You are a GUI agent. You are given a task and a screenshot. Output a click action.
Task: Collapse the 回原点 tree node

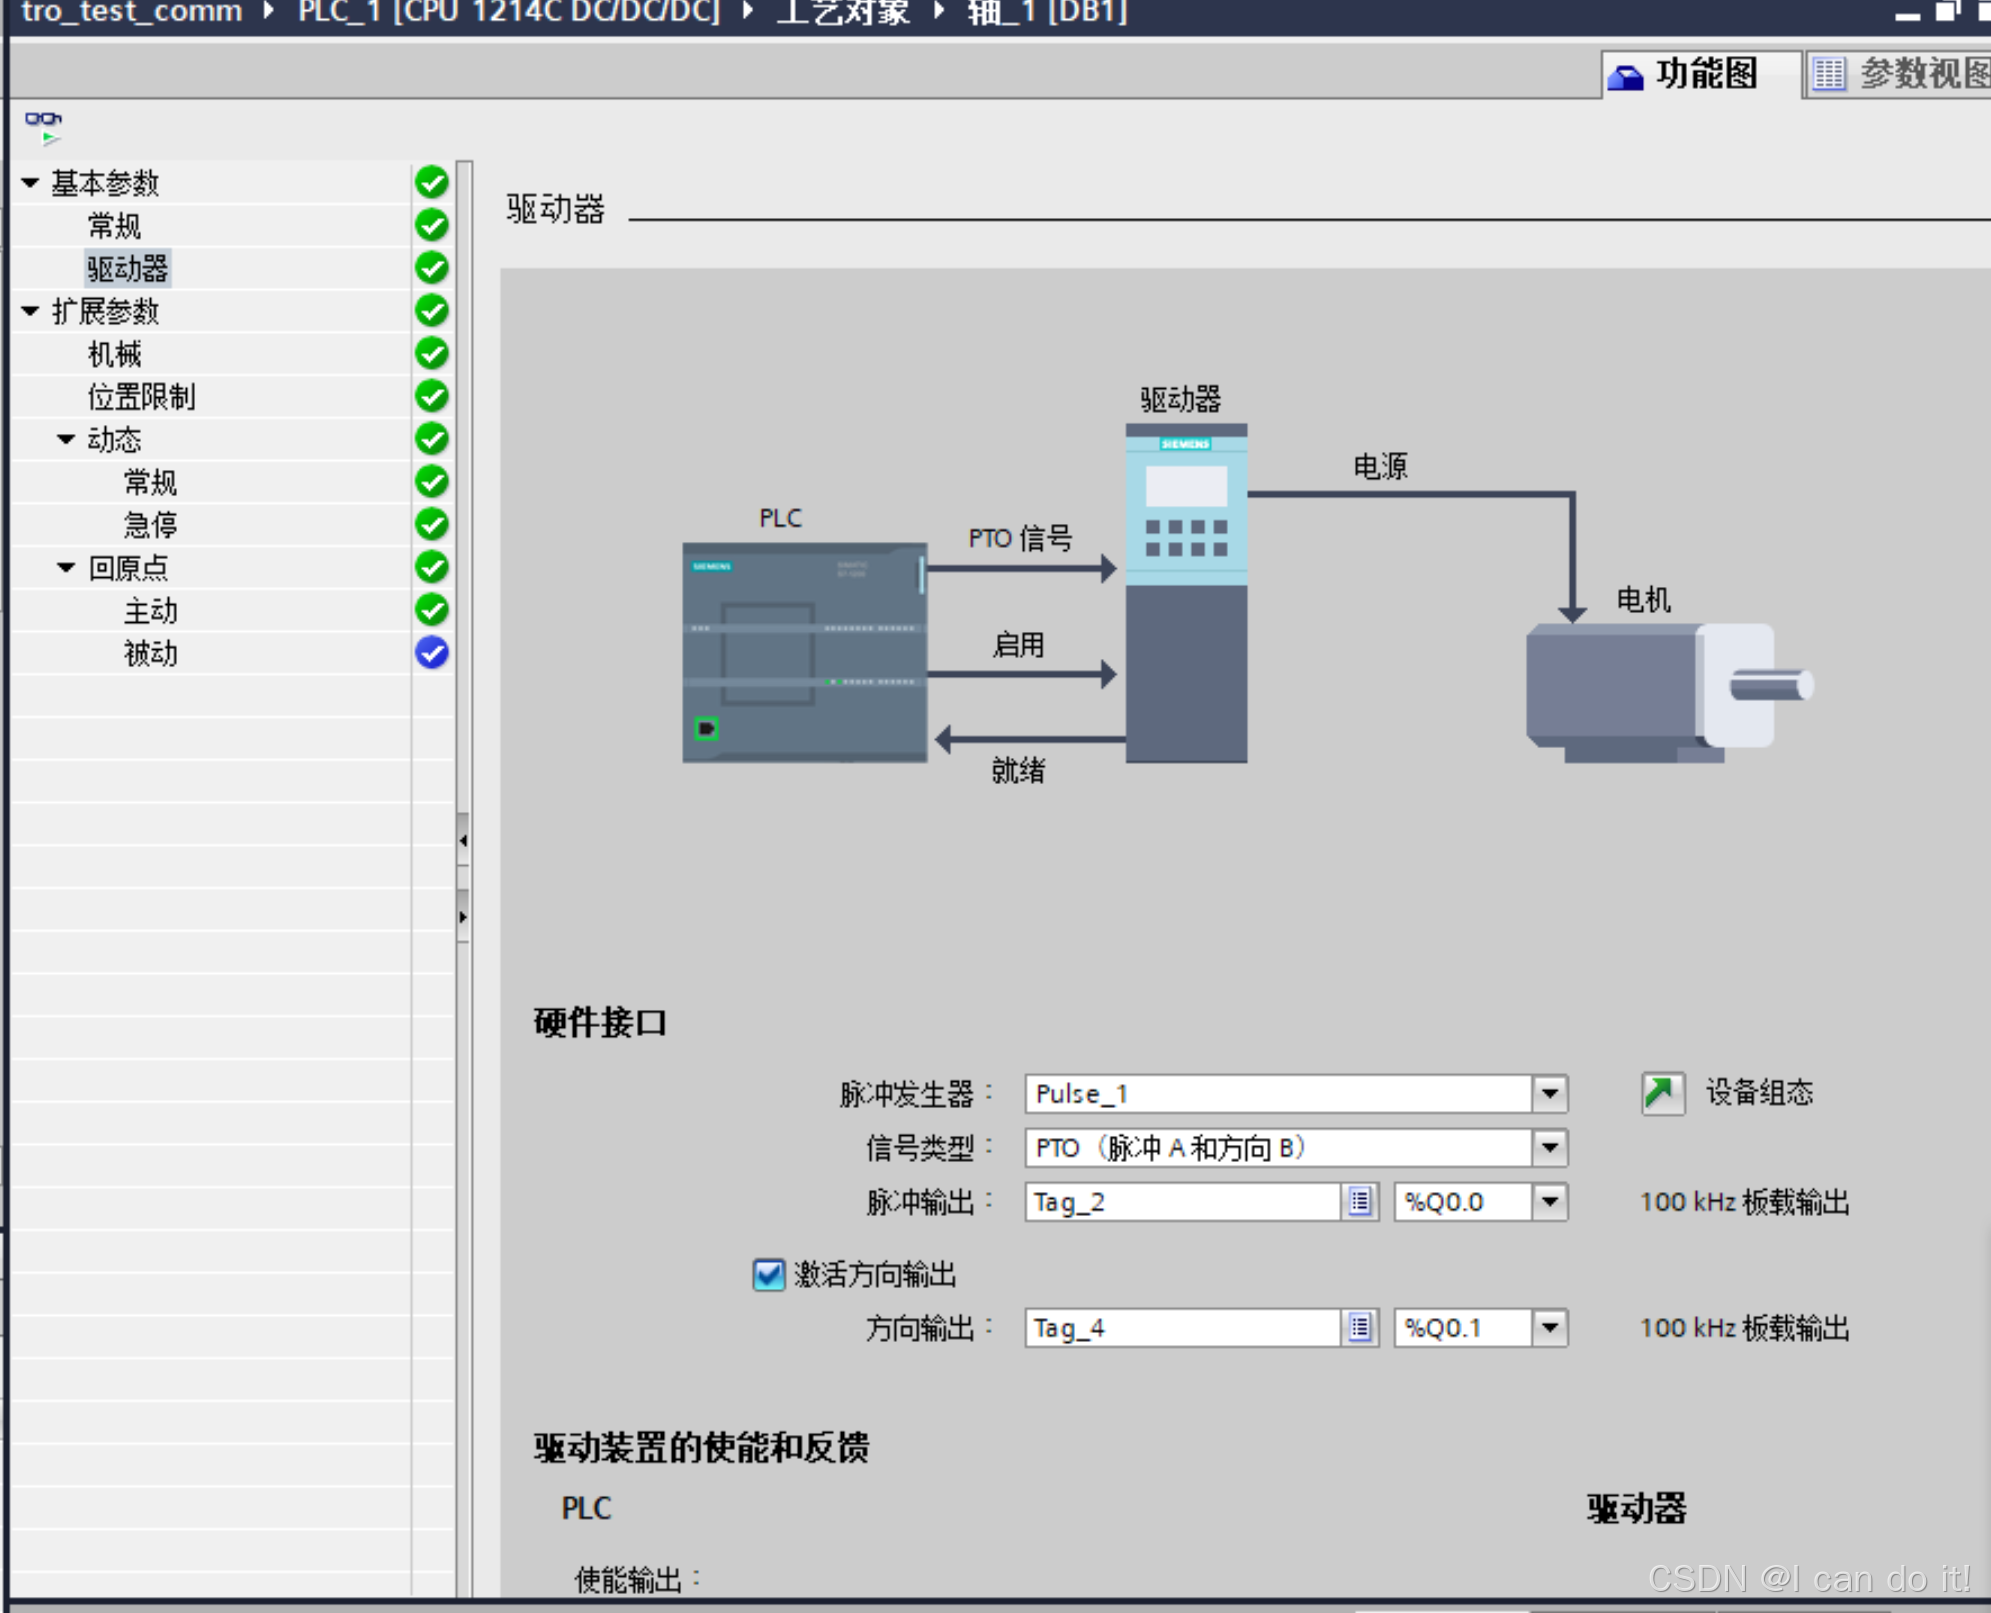click(x=66, y=568)
